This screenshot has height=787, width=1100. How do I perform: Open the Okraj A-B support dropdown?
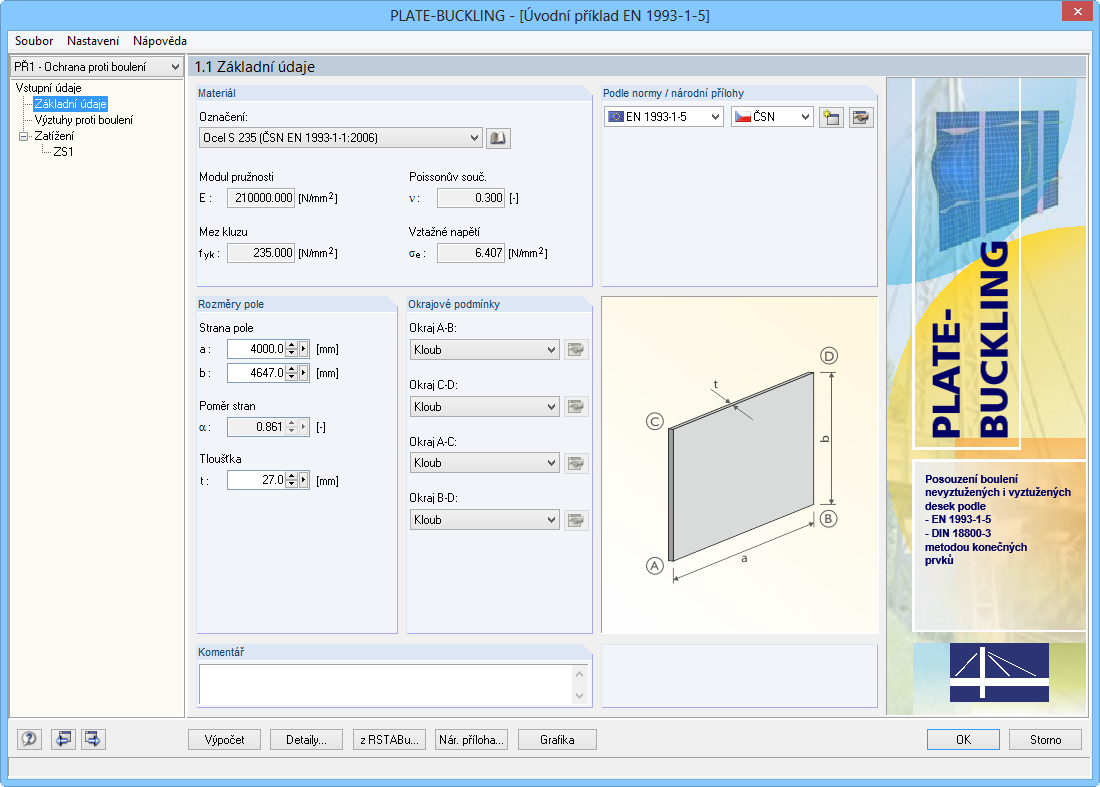click(x=484, y=349)
